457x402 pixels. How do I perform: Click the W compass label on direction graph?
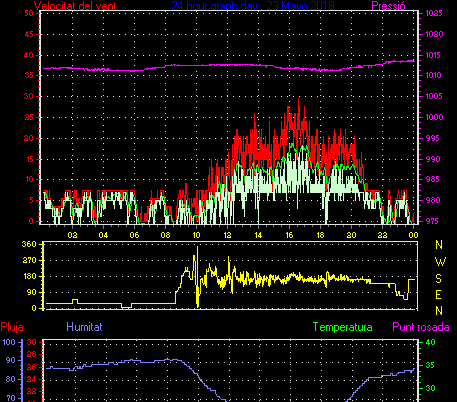click(440, 262)
